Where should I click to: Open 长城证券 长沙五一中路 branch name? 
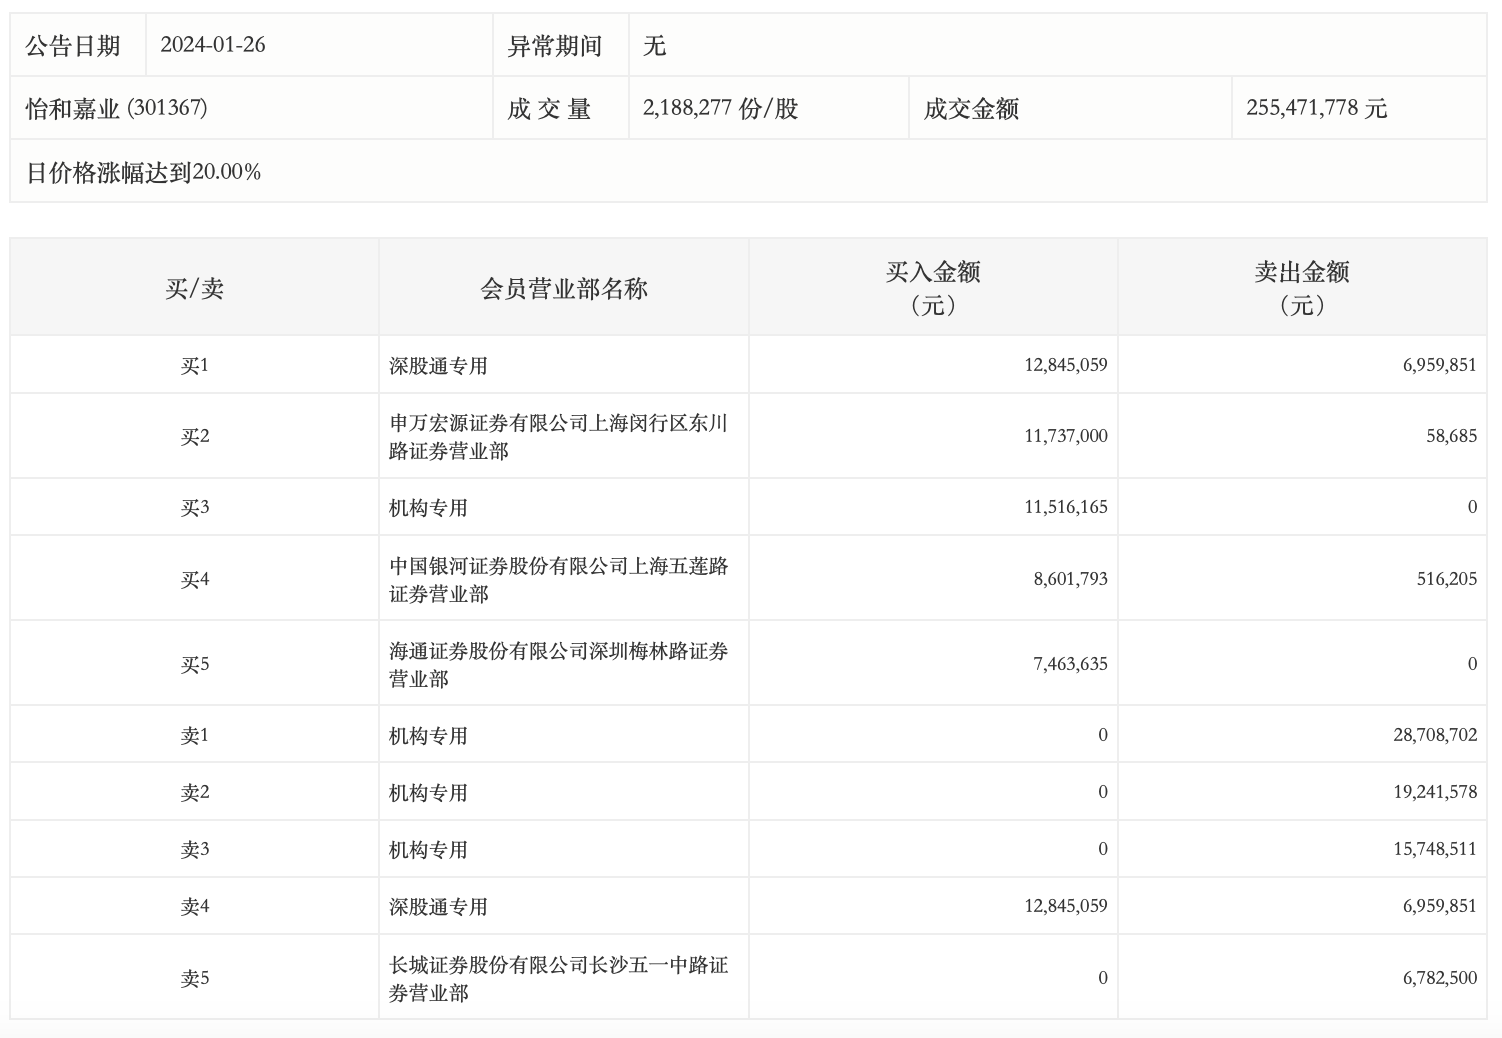[x=558, y=978]
